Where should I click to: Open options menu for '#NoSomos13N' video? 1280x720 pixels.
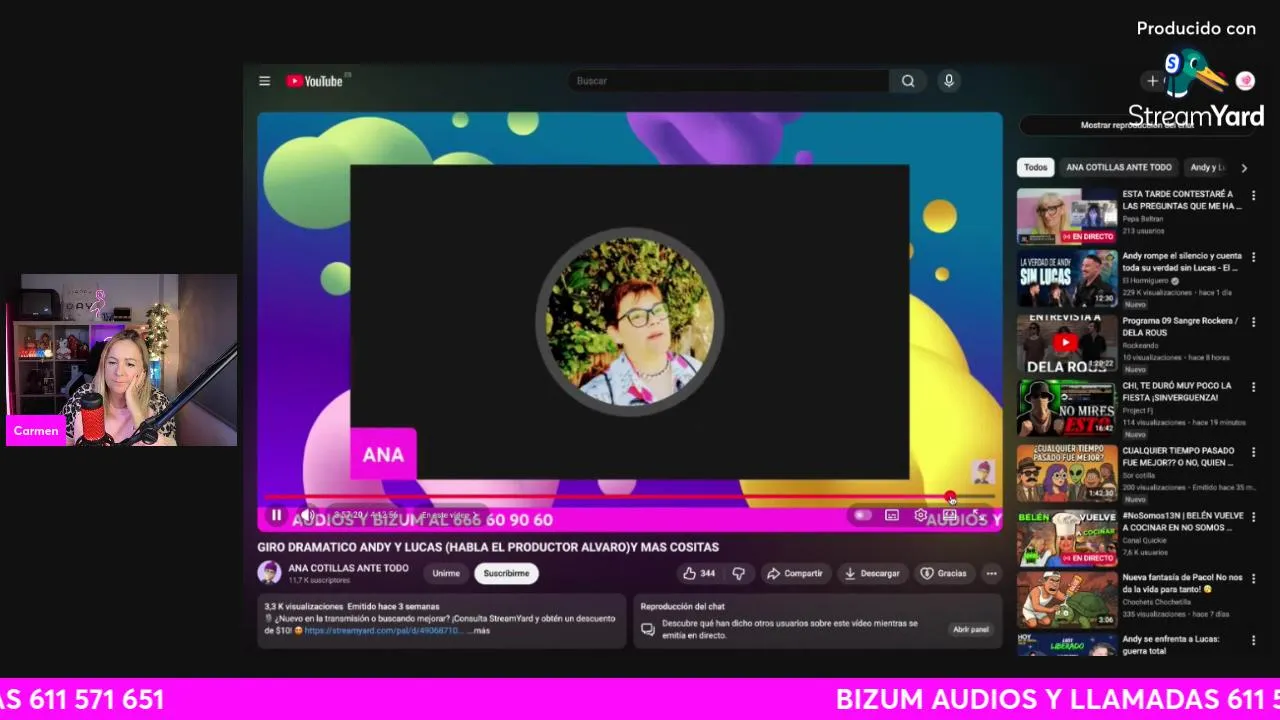1253,516
